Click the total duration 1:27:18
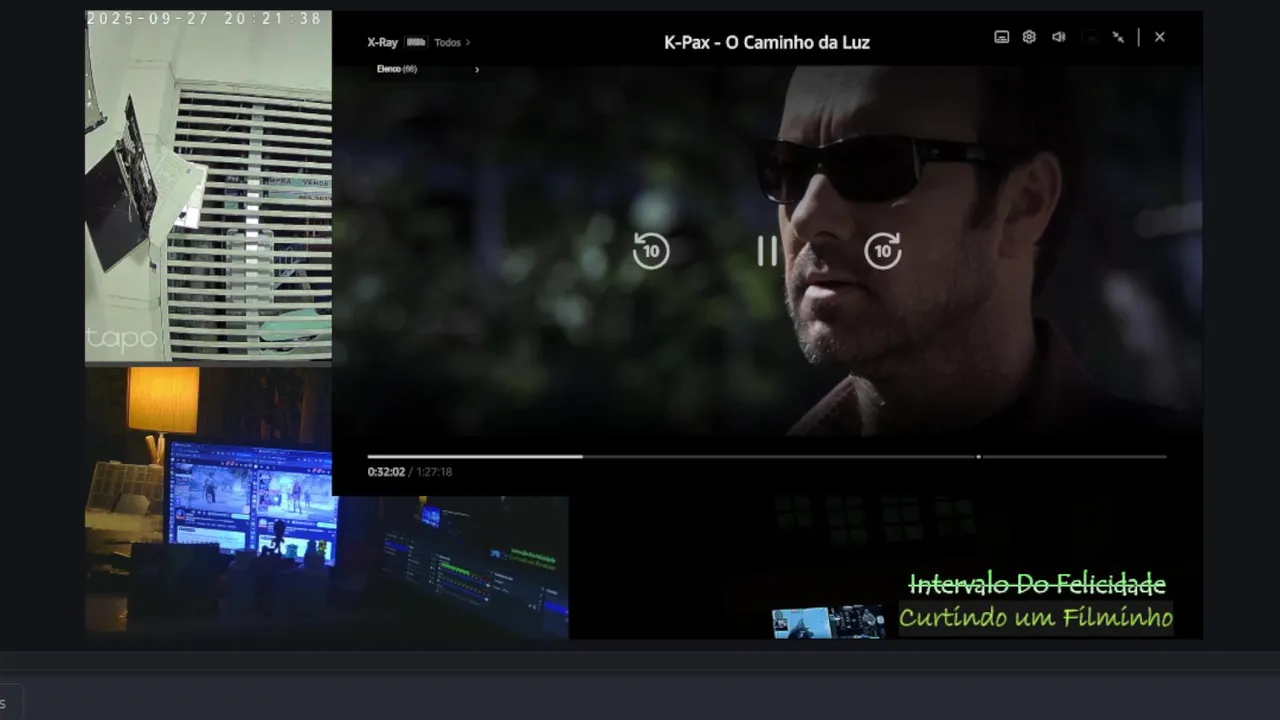 click(x=434, y=472)
